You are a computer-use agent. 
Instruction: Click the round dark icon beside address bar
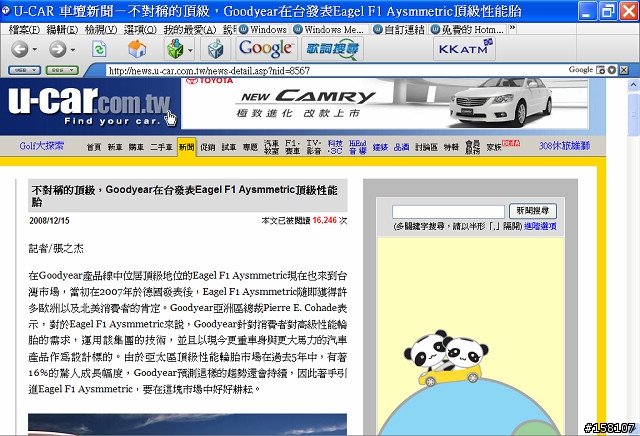611,70
